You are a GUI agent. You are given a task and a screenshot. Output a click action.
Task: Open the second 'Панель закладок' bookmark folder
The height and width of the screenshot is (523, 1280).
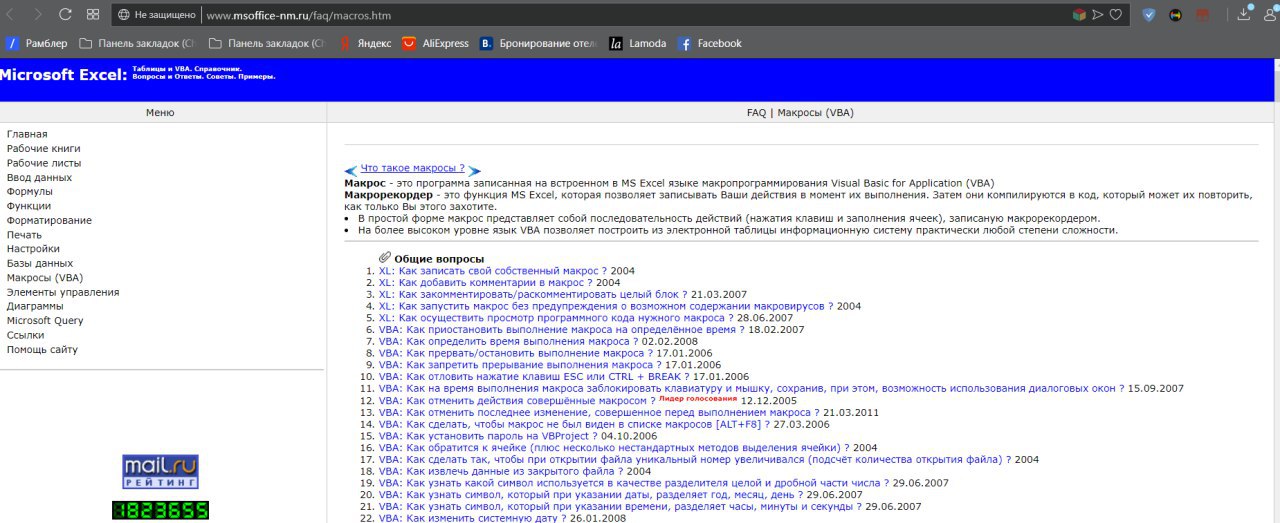(267, 43)
